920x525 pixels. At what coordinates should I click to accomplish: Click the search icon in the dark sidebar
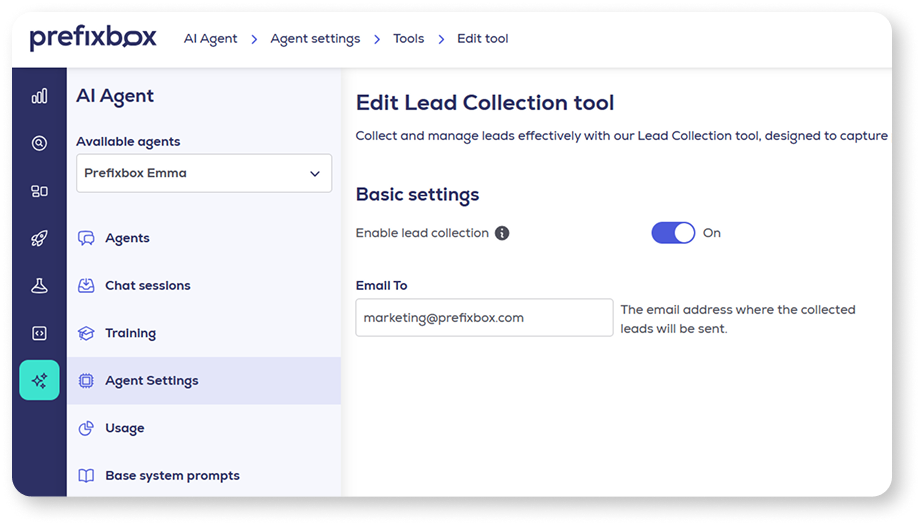click(x=39, y=143)
